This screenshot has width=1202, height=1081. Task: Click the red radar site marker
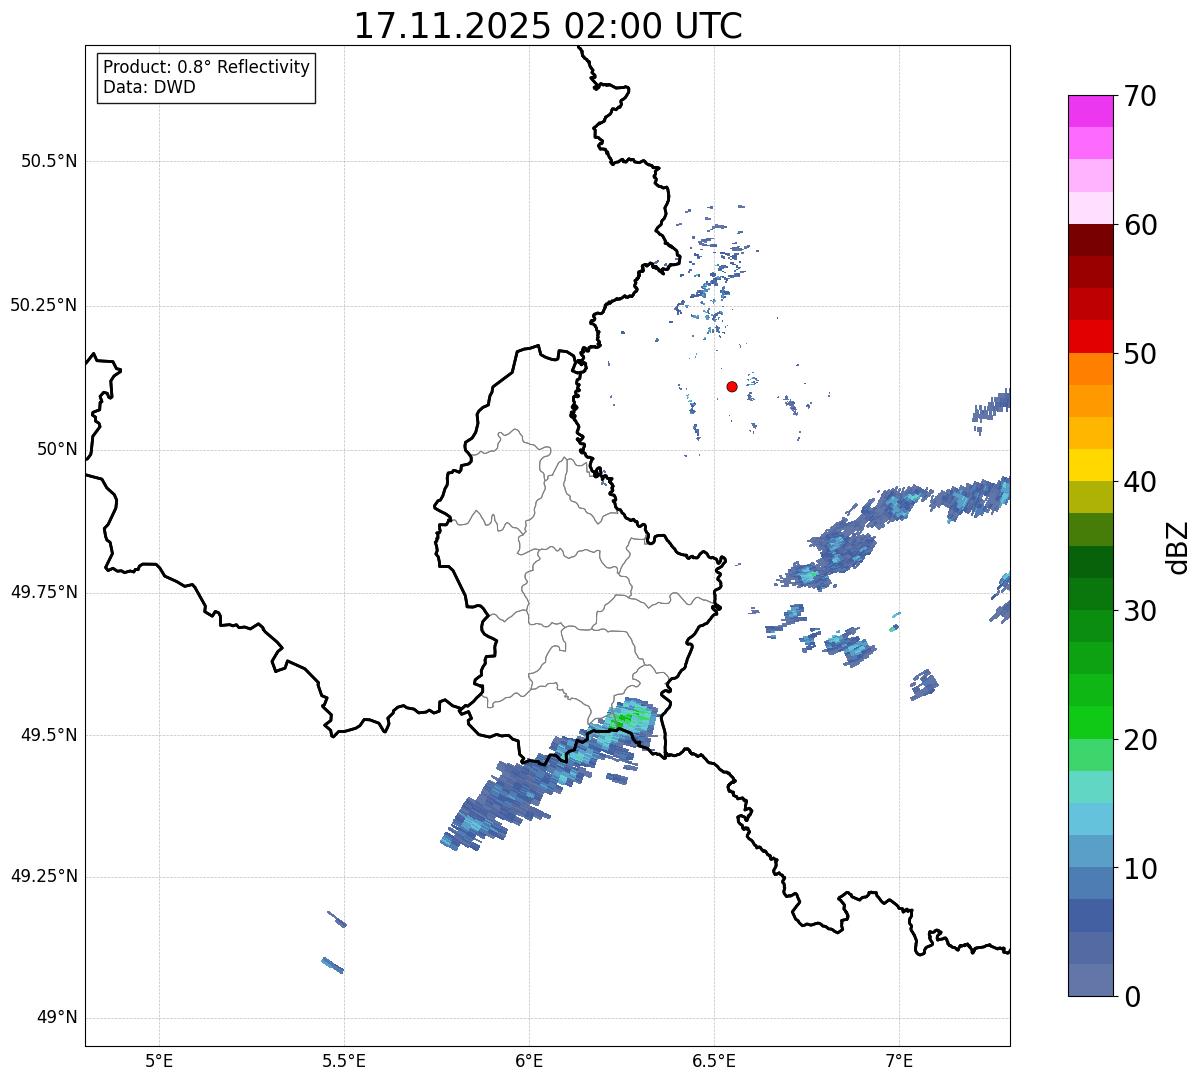click(732, 386)
